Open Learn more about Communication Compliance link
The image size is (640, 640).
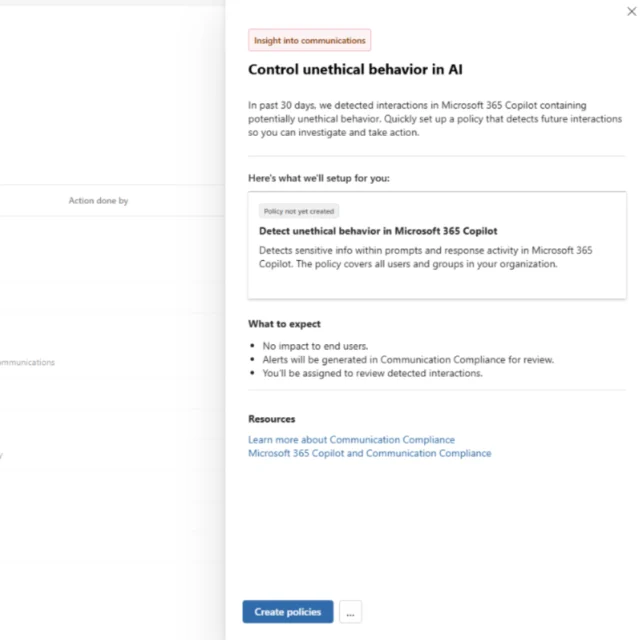tap(351, 440)
